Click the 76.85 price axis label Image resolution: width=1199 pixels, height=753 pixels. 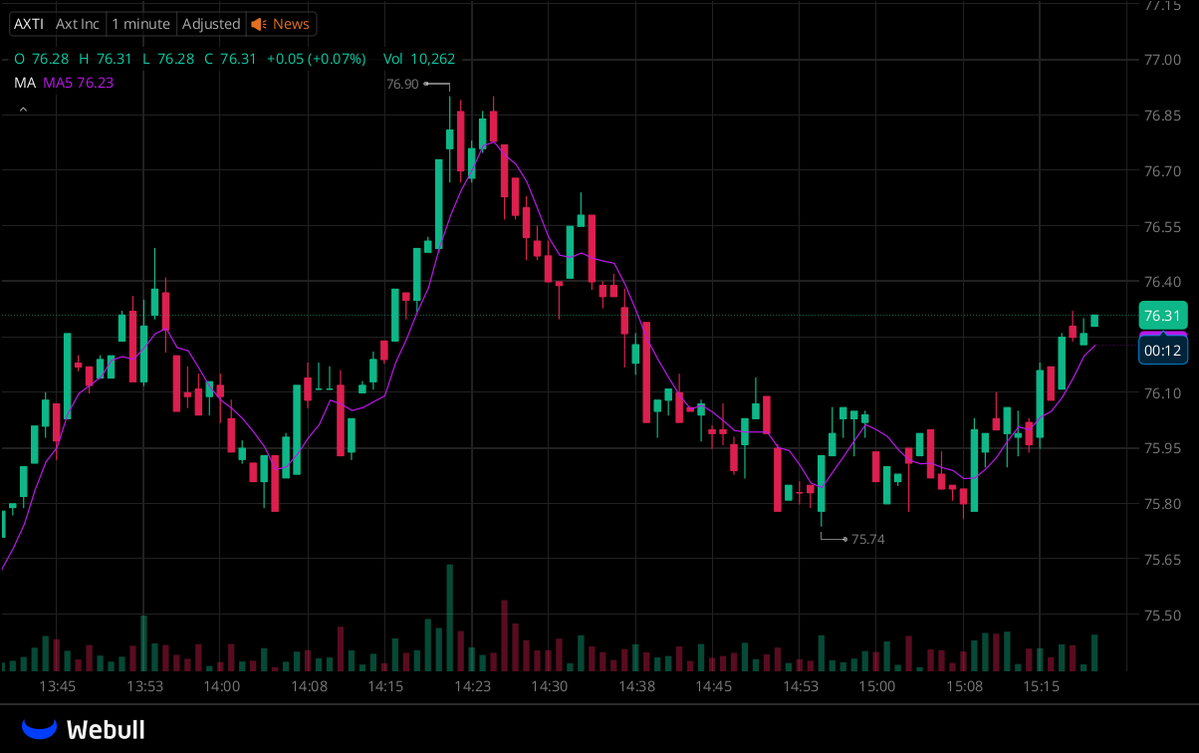tap(1162, 115)
